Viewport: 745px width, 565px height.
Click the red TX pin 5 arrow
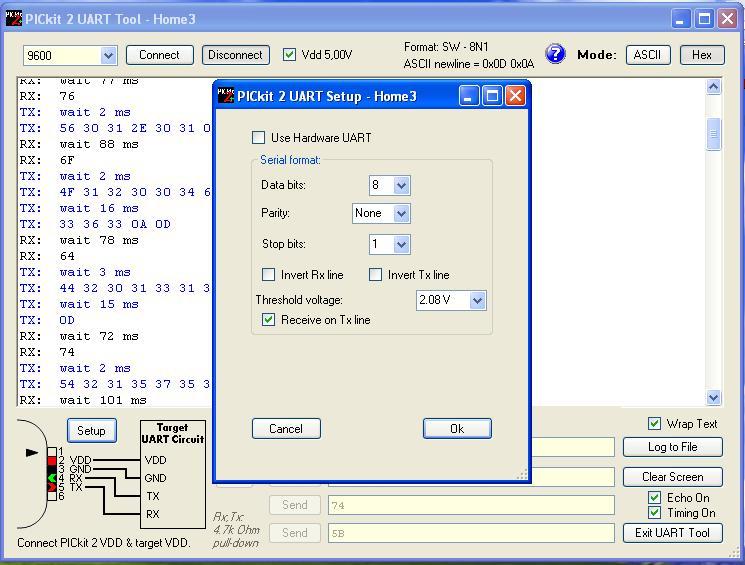52,487
